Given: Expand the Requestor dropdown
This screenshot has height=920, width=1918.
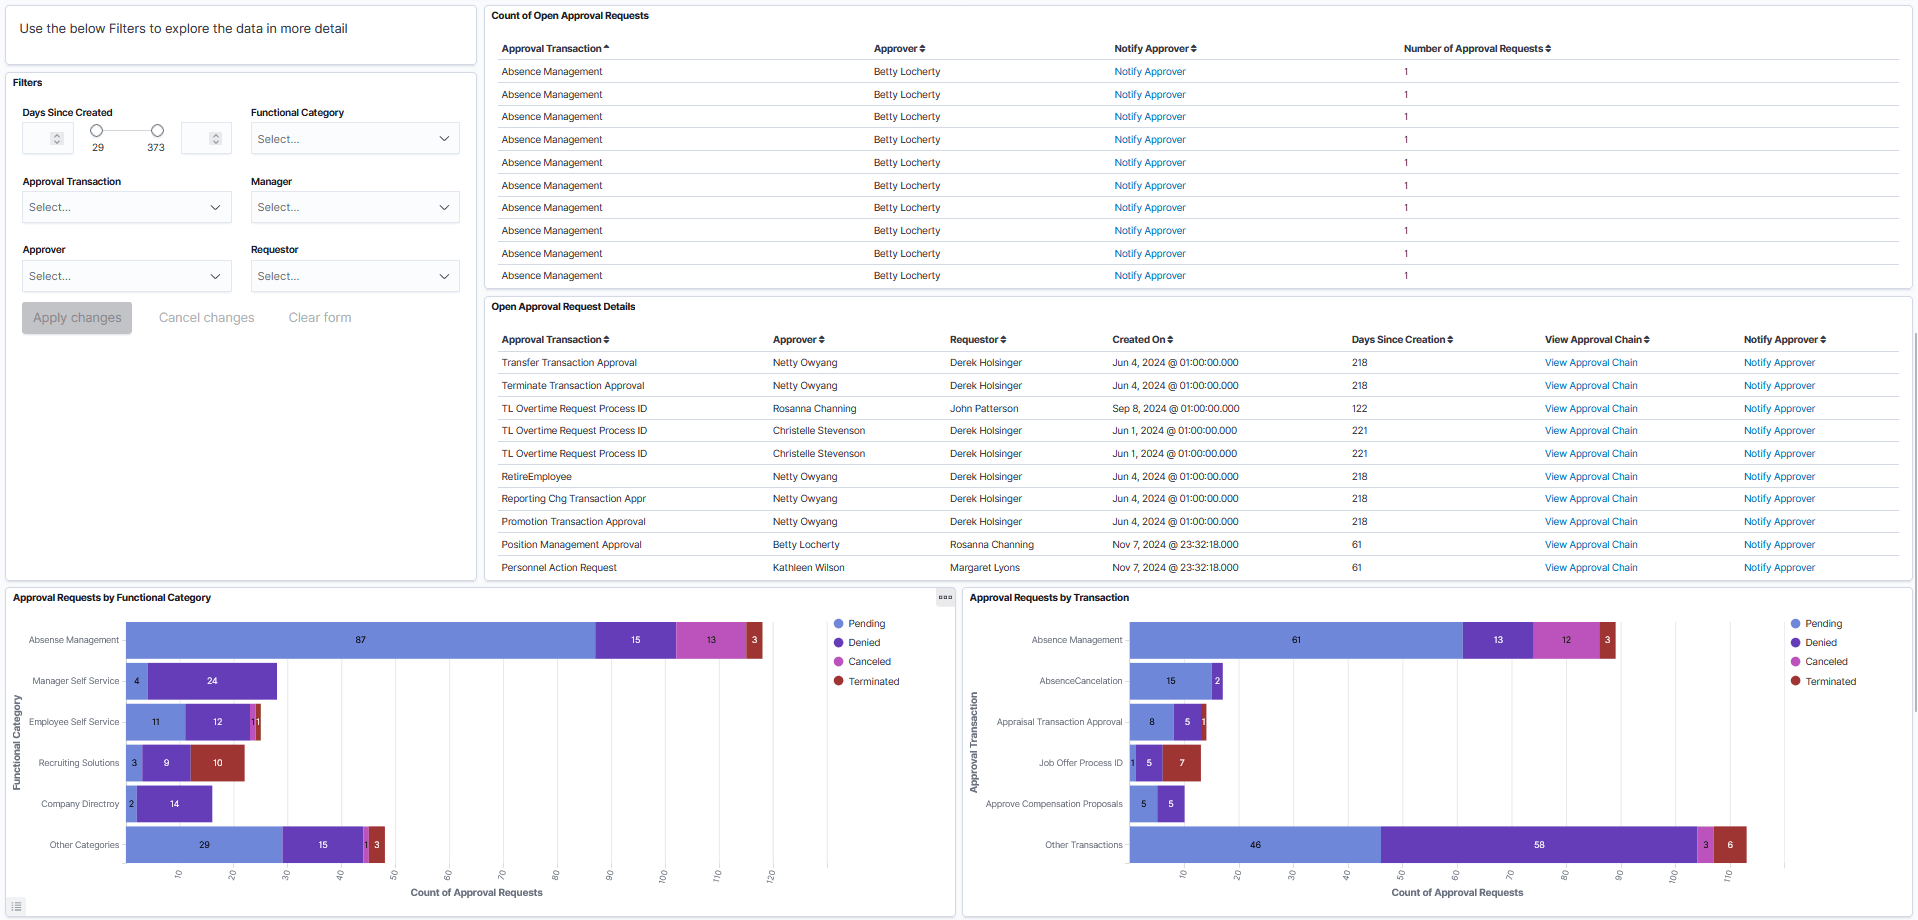Looking at the screenshot, I should (355, 276).
